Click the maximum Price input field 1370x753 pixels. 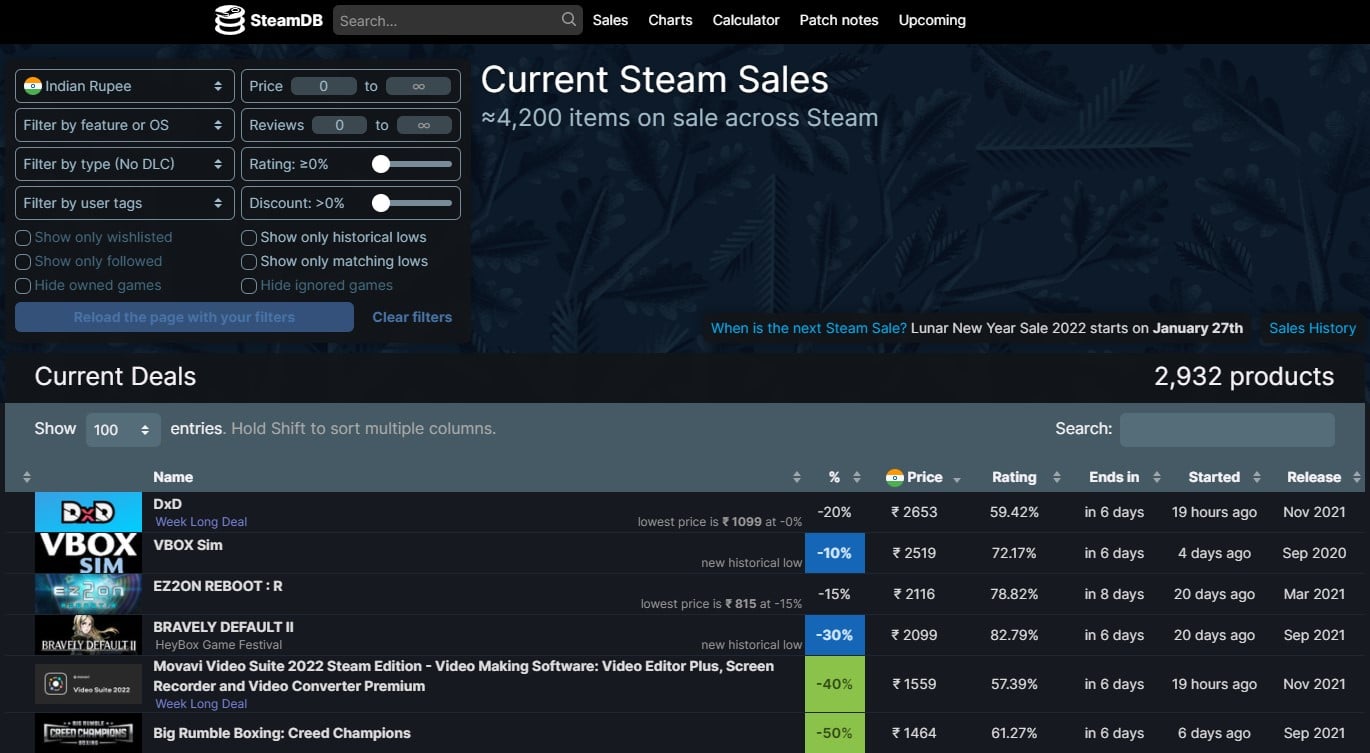click(x=418, y=86)
